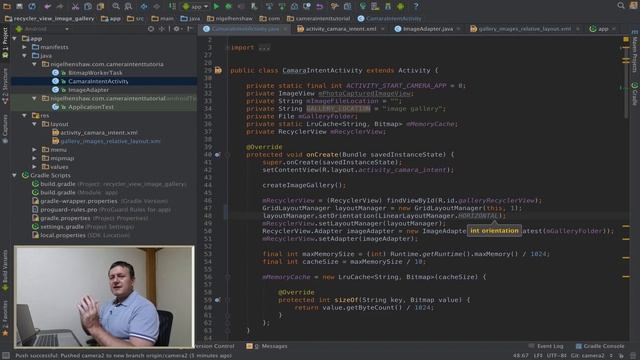The image size is (640, 360).
Task: Expand the manifests folder
Action: [25, 47]
